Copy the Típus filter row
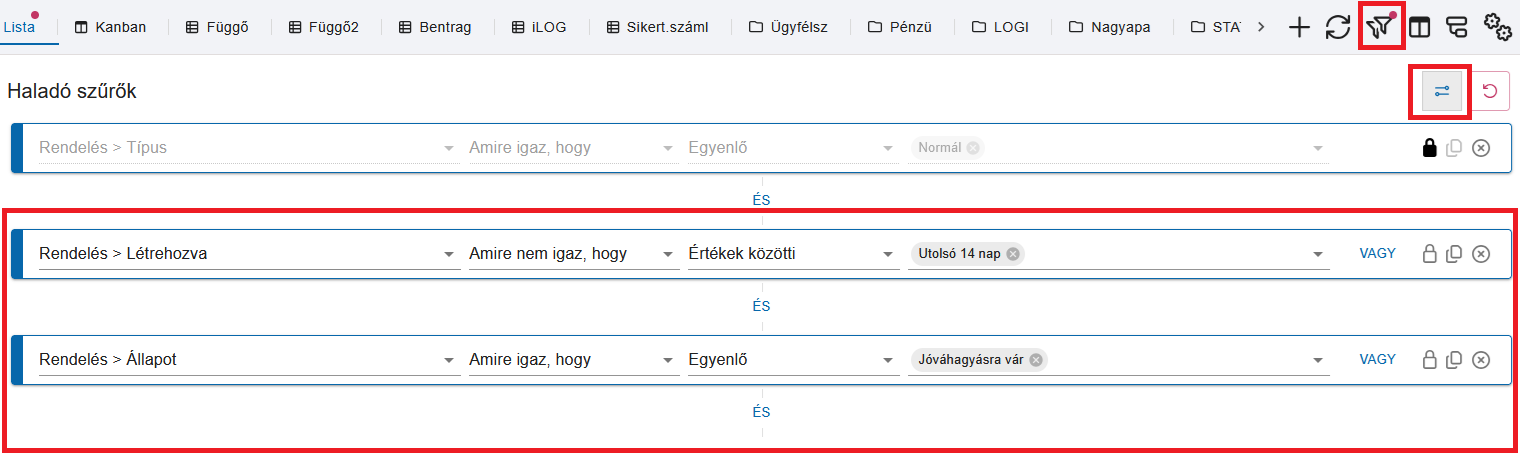Image resolution: width=1520 pixels, height=467 pixels. click(1455, 148)
